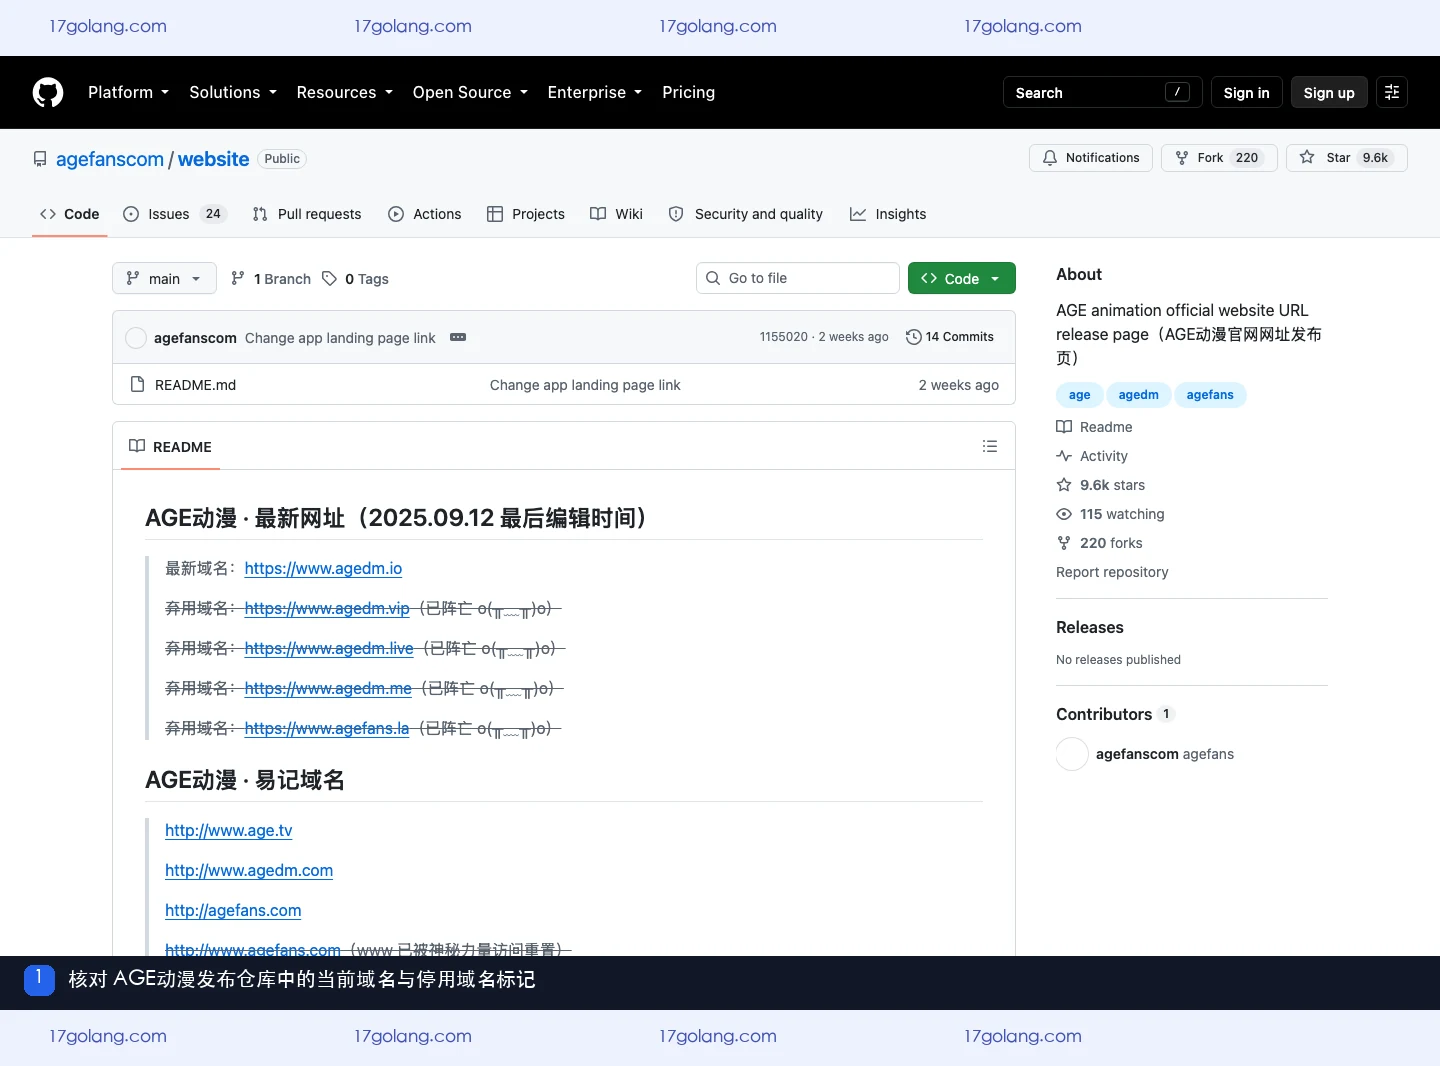This screenshot has width=1440, height=1066.
Task: Click the 9.6k stars link
Action: (x=1112, y=485)
